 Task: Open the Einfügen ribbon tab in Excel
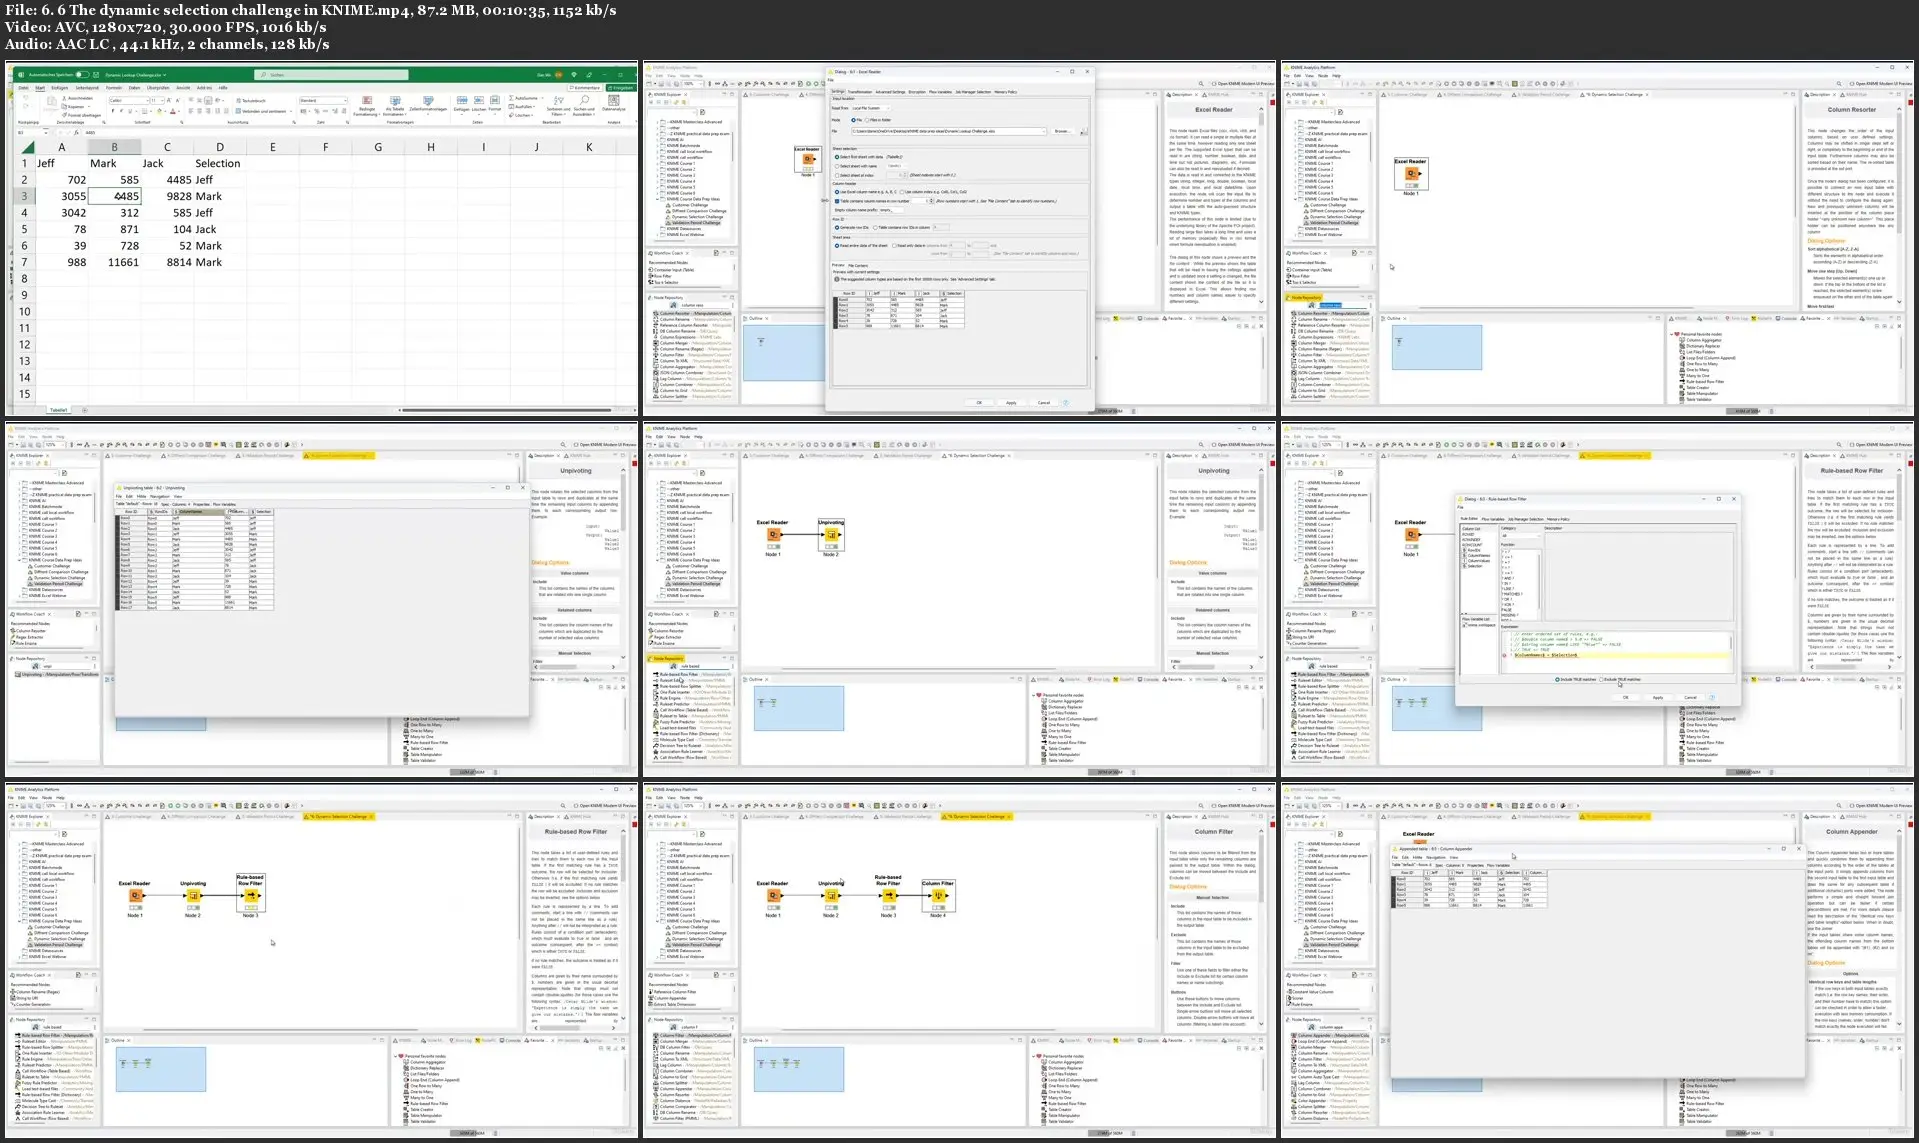[x=60, y=88]
